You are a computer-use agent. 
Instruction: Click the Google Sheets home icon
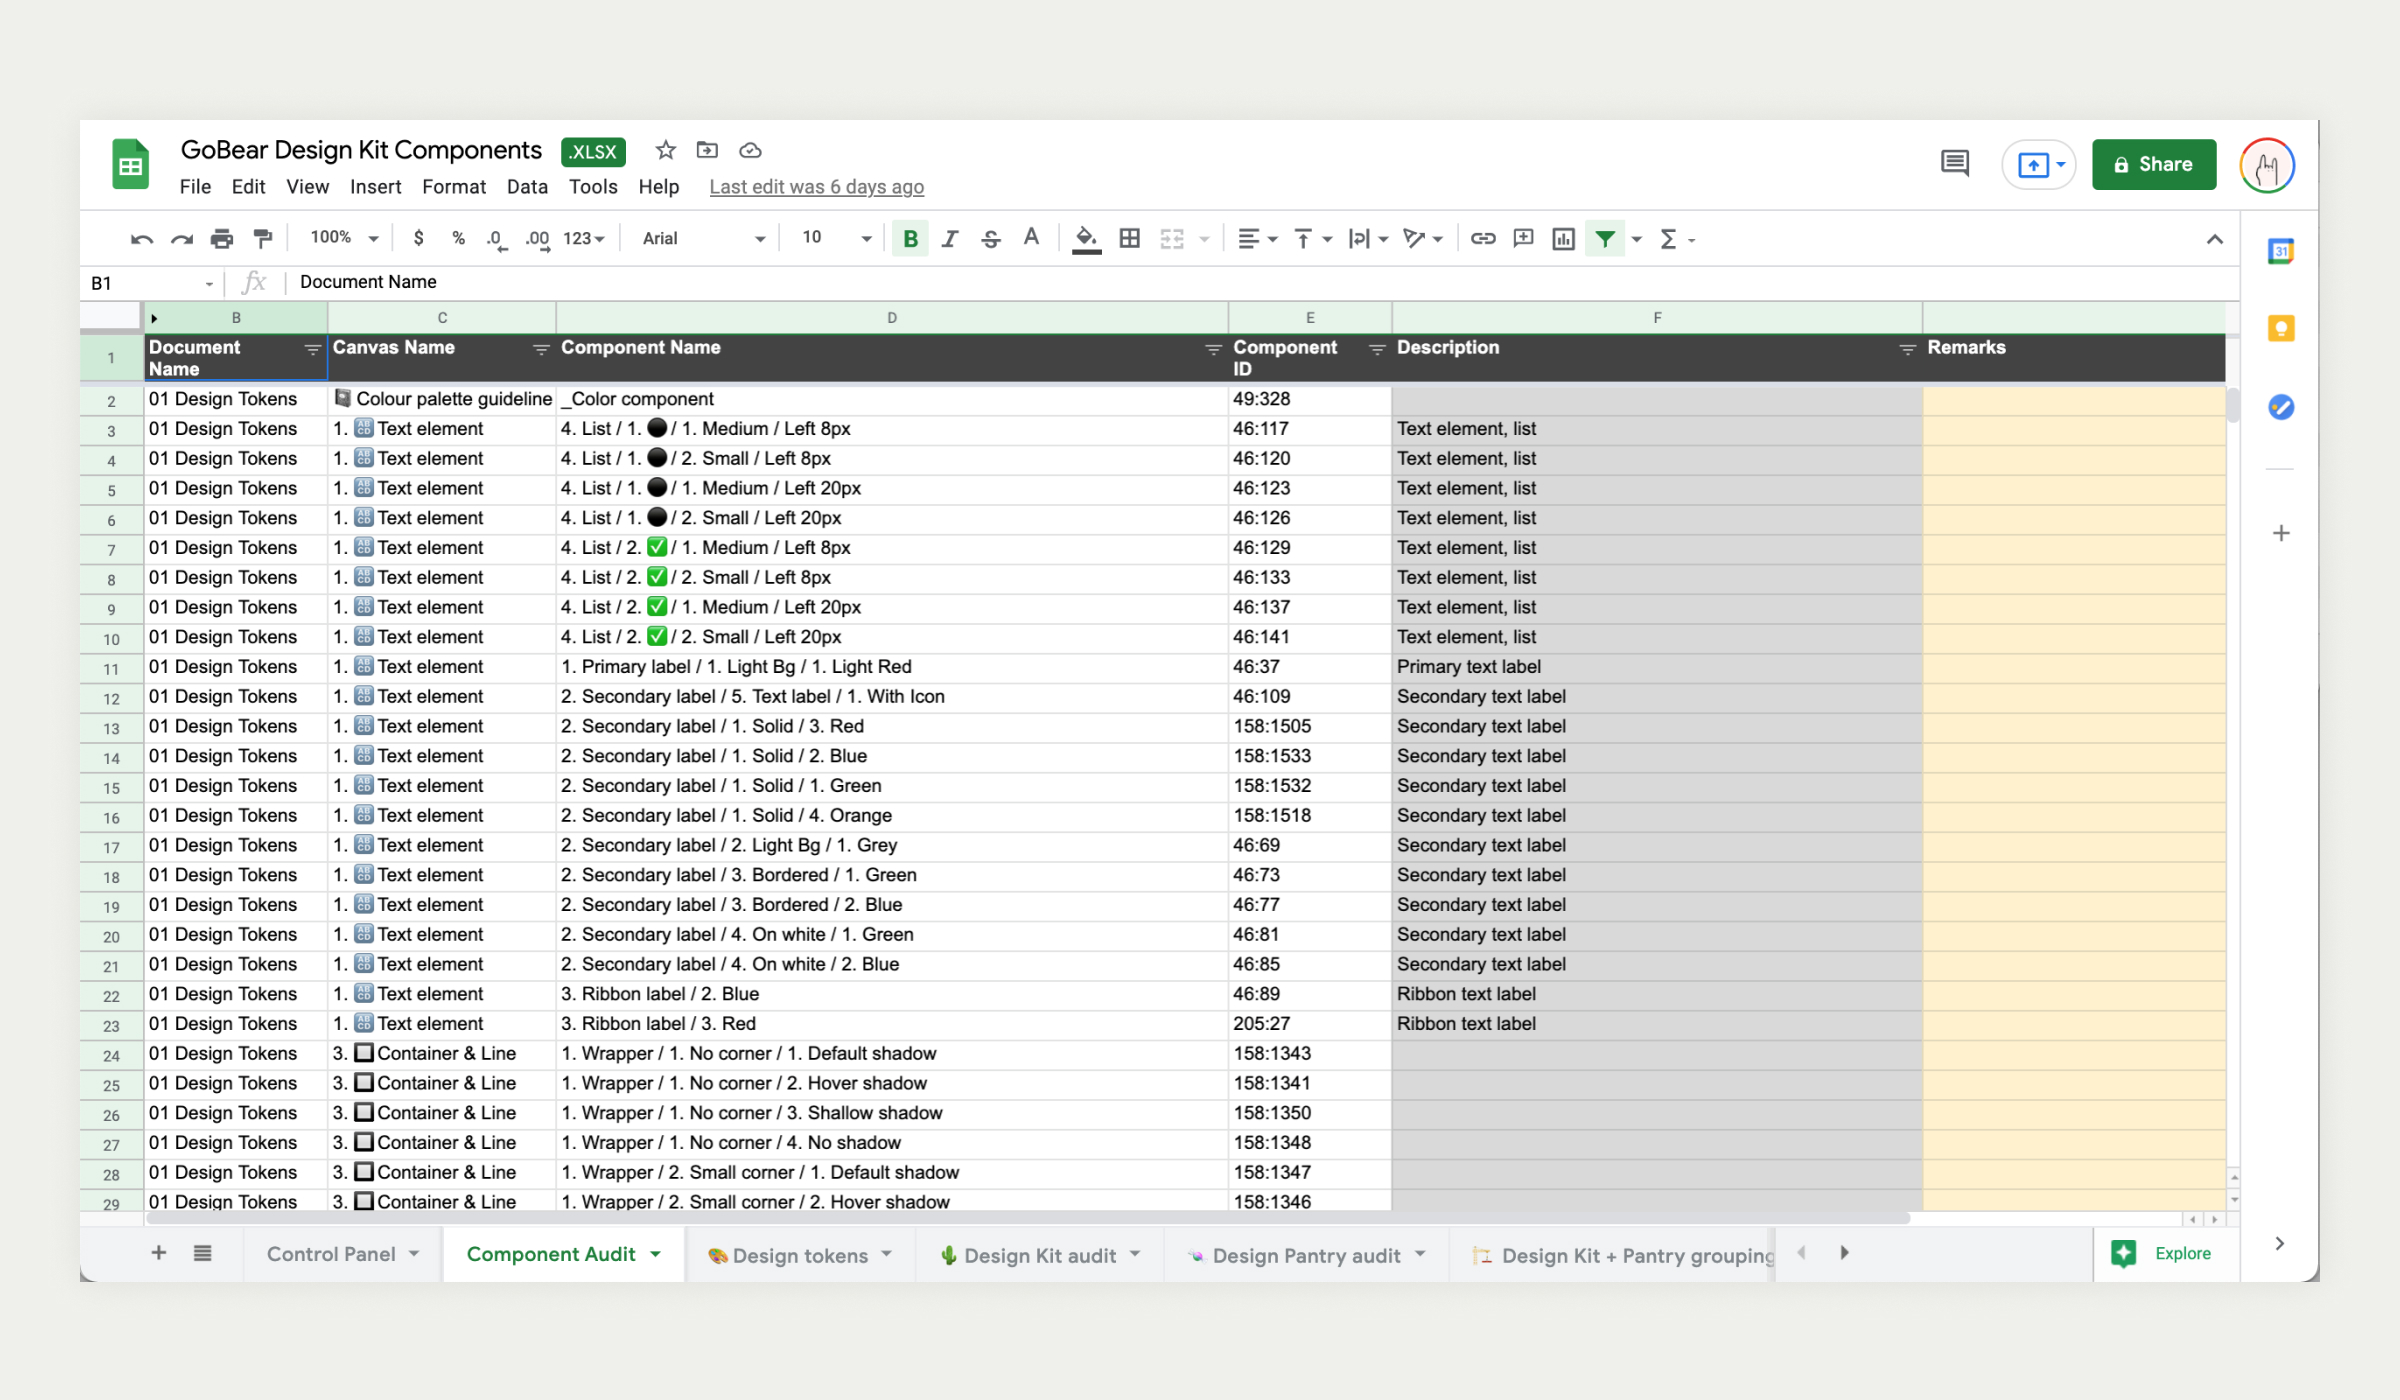pyautogui.click(x=130, y=165)
